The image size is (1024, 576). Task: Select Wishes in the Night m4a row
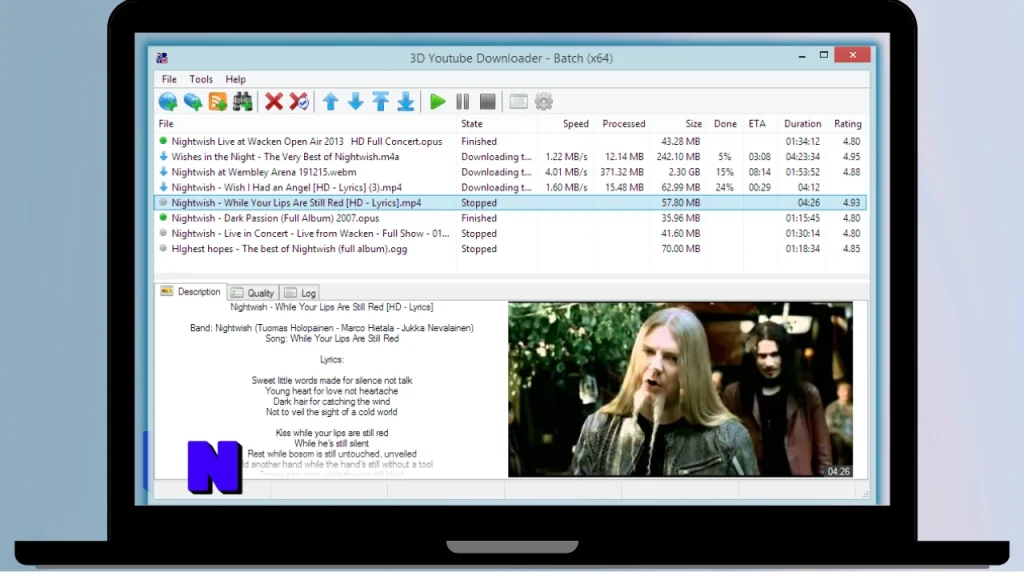pyautogui.click(x=511, y=157)
